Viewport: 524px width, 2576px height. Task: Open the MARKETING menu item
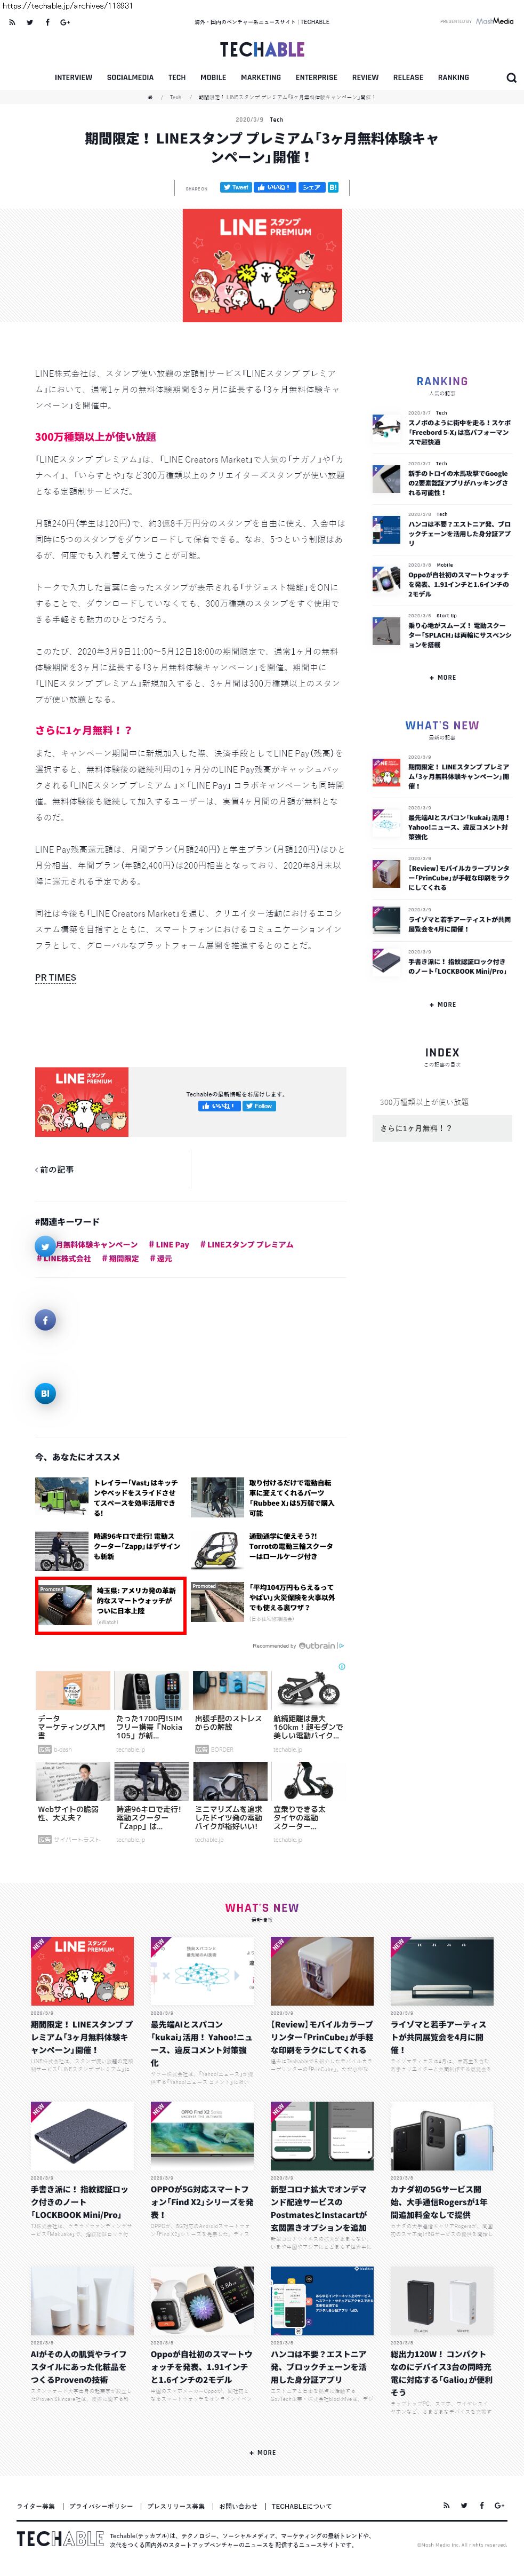[x=261, y=77]
